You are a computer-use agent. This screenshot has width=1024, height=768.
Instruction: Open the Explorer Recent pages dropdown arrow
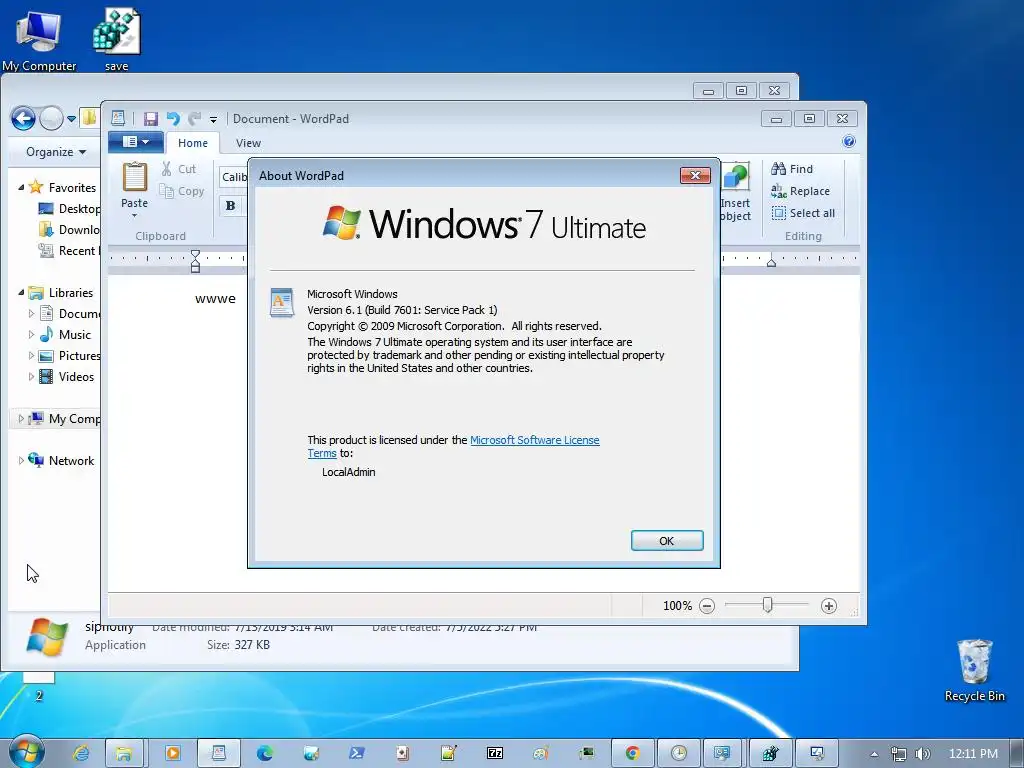coord(71,120)
